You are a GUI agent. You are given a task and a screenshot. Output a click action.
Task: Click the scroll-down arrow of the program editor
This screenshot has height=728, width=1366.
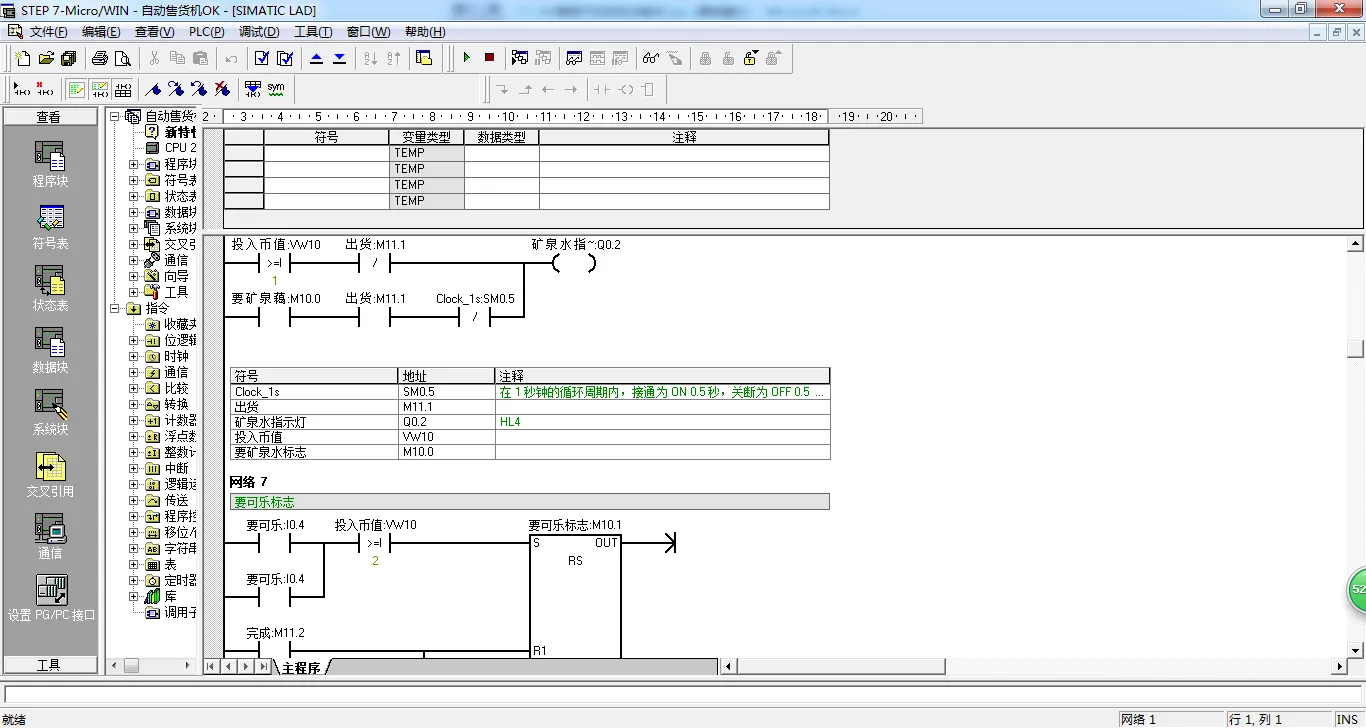pos(1356,651)
